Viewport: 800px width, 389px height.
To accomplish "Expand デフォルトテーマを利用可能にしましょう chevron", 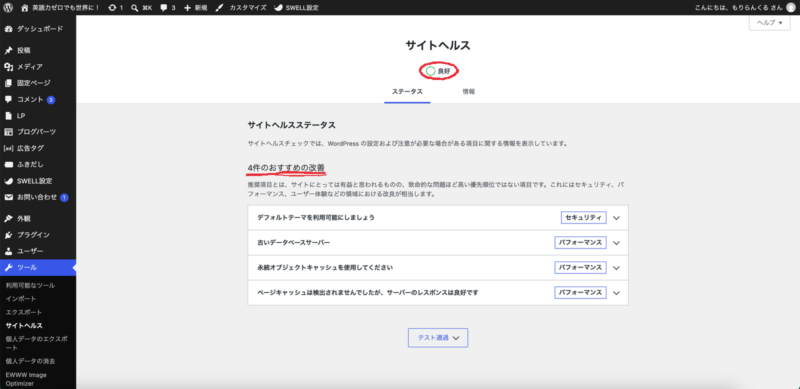I will point(616,218).
